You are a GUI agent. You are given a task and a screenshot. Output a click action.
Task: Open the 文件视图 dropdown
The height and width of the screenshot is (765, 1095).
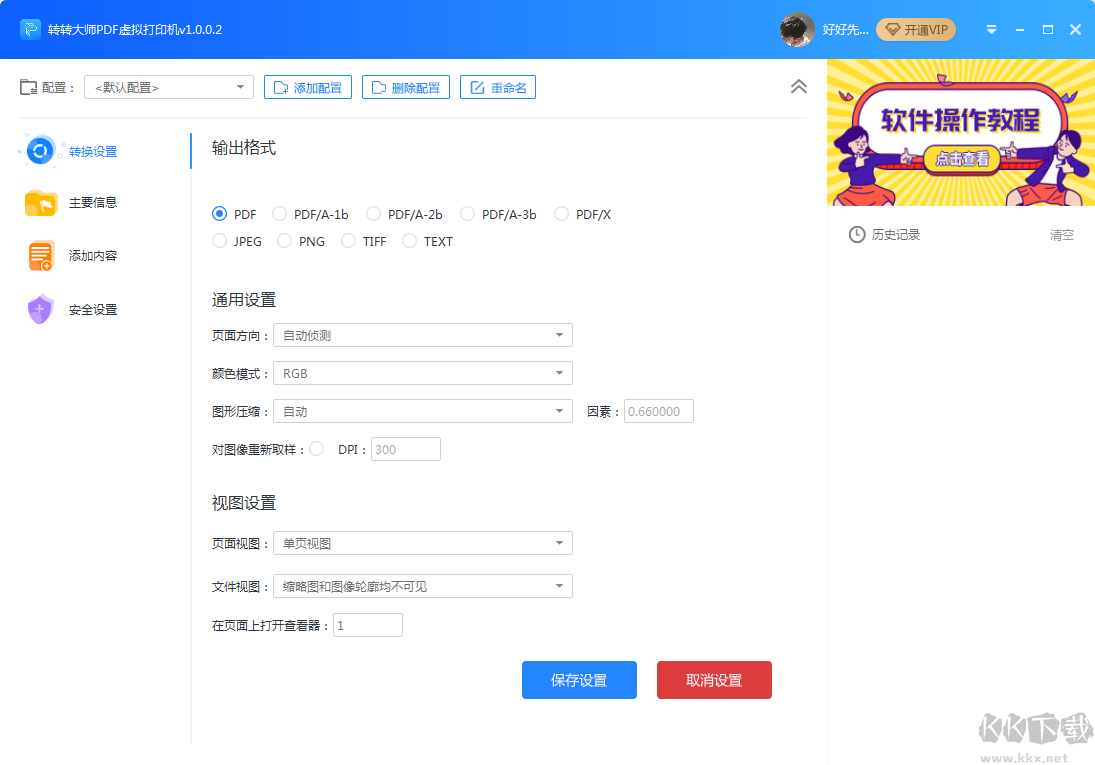[422, 585]
